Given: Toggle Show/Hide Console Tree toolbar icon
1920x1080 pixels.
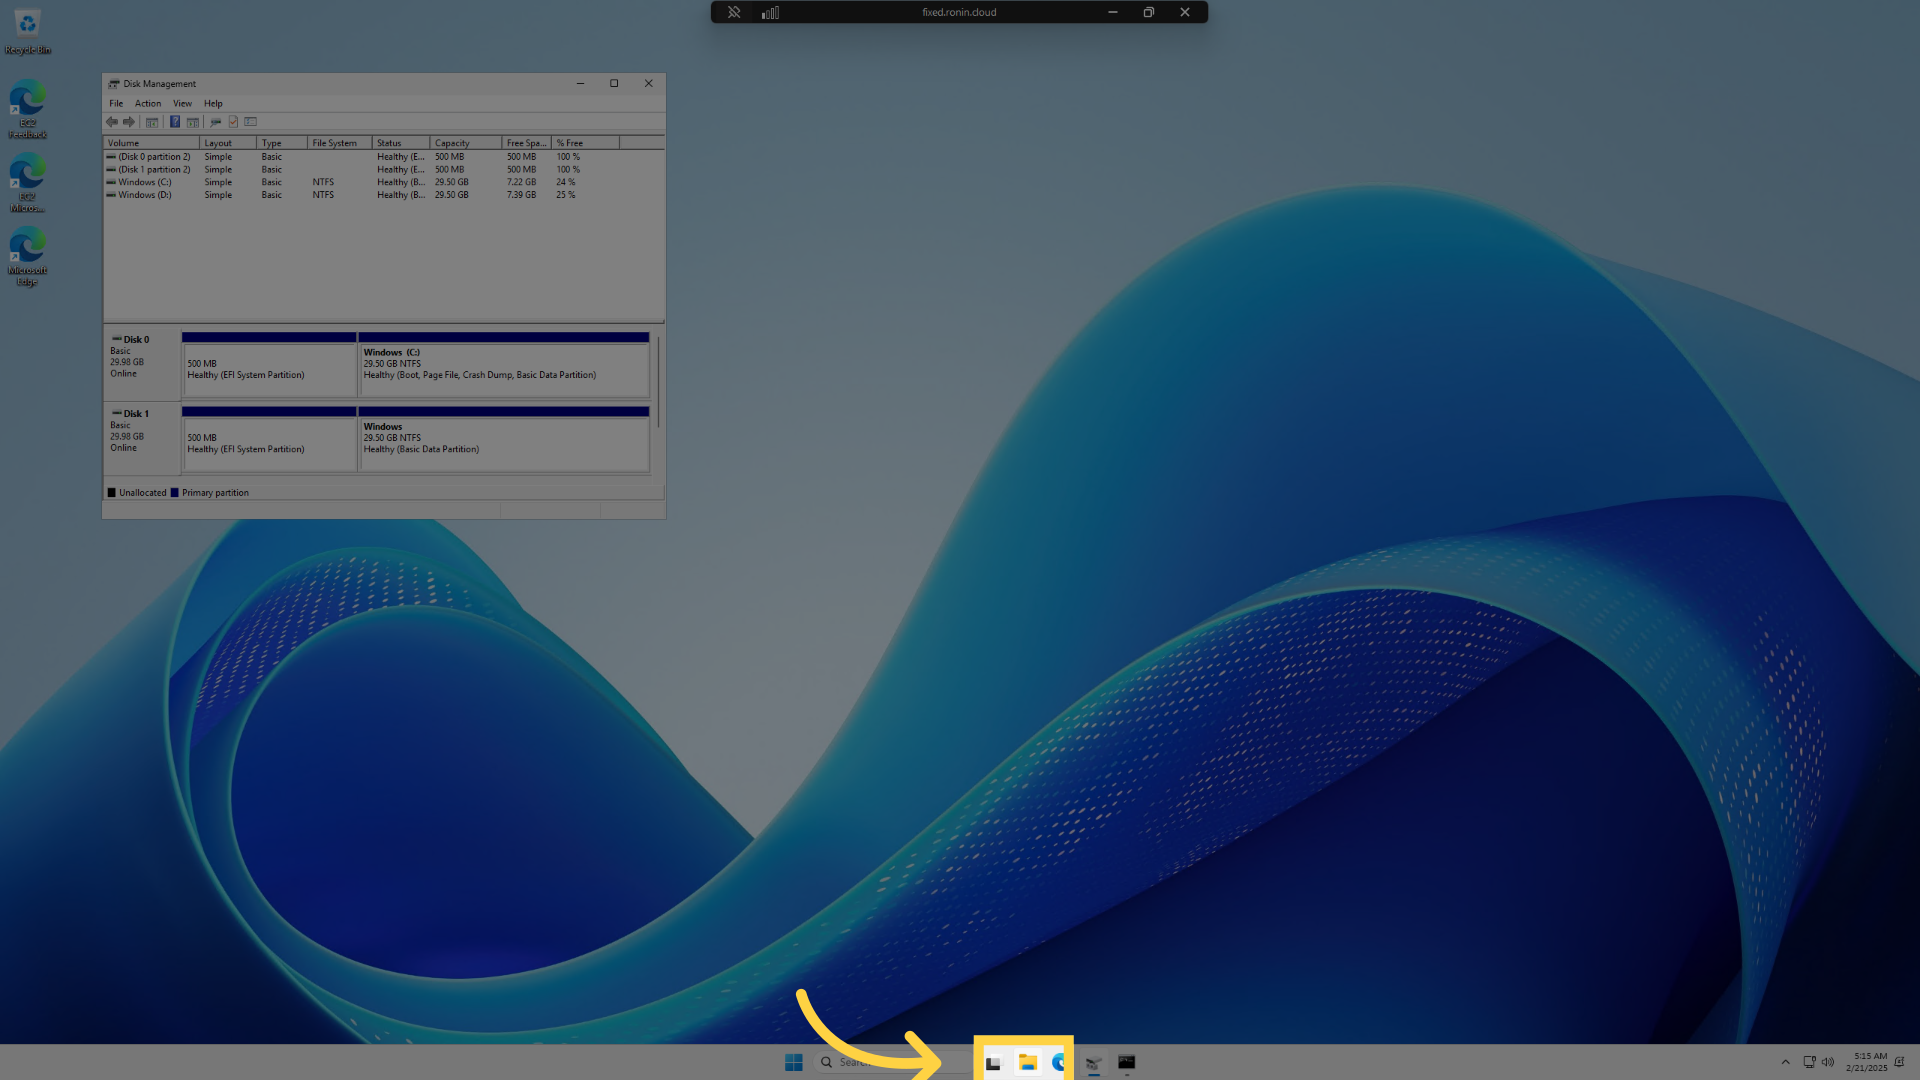Looking at the screenshot, I should pyautogui.click(x=152, y=122).
